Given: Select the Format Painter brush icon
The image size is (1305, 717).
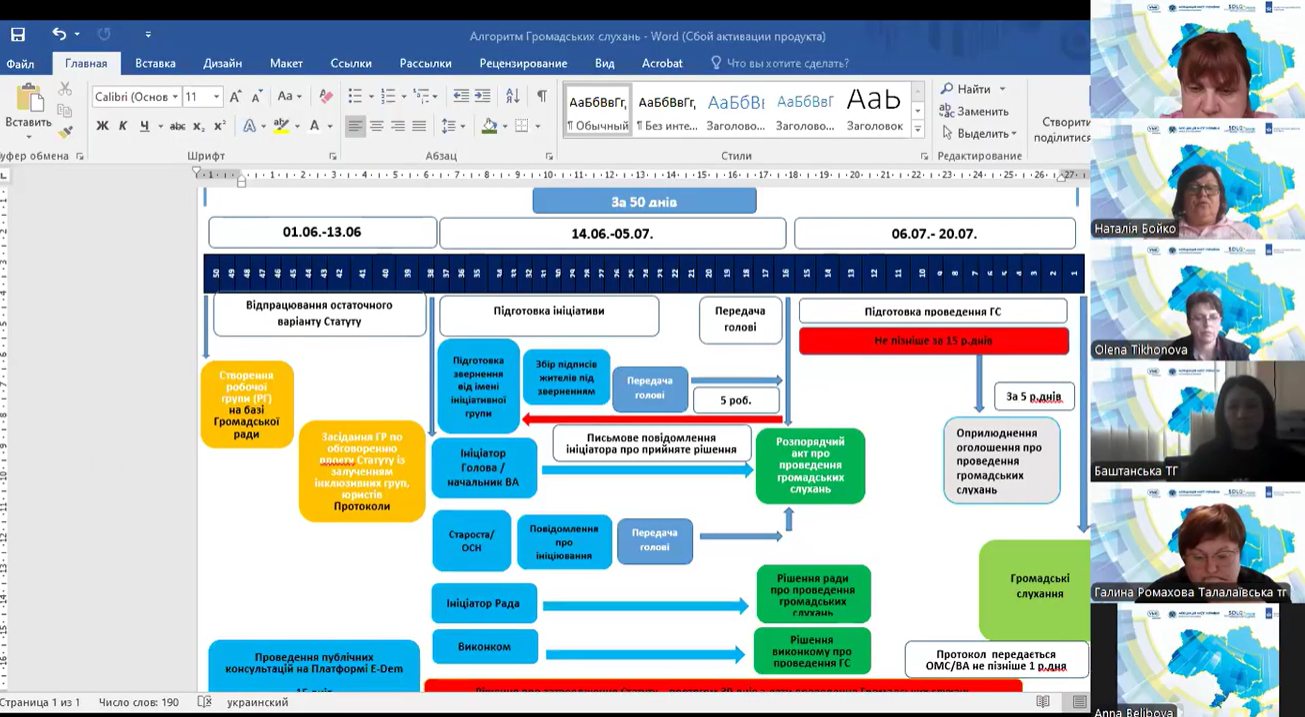Looking at the screenshot, I should coord(65,130).
